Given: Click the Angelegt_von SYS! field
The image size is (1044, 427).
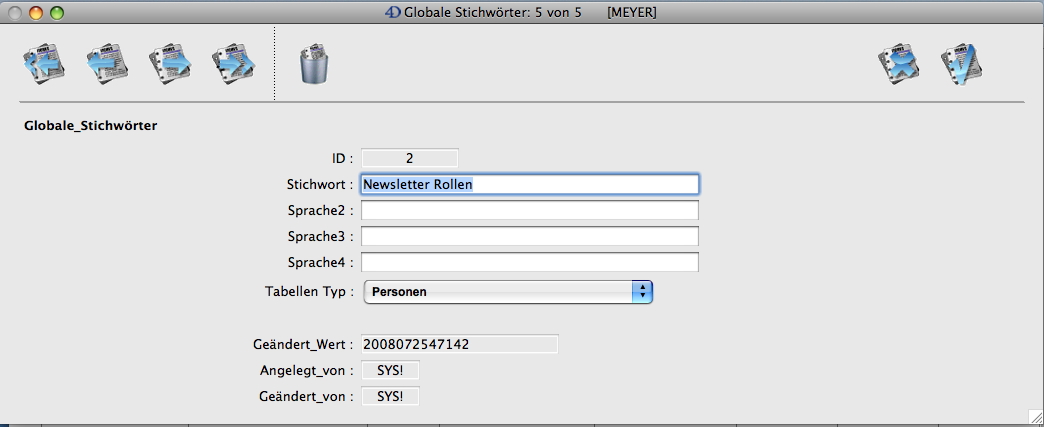Looking at the screenshot, I should click(x=390, y=370).
